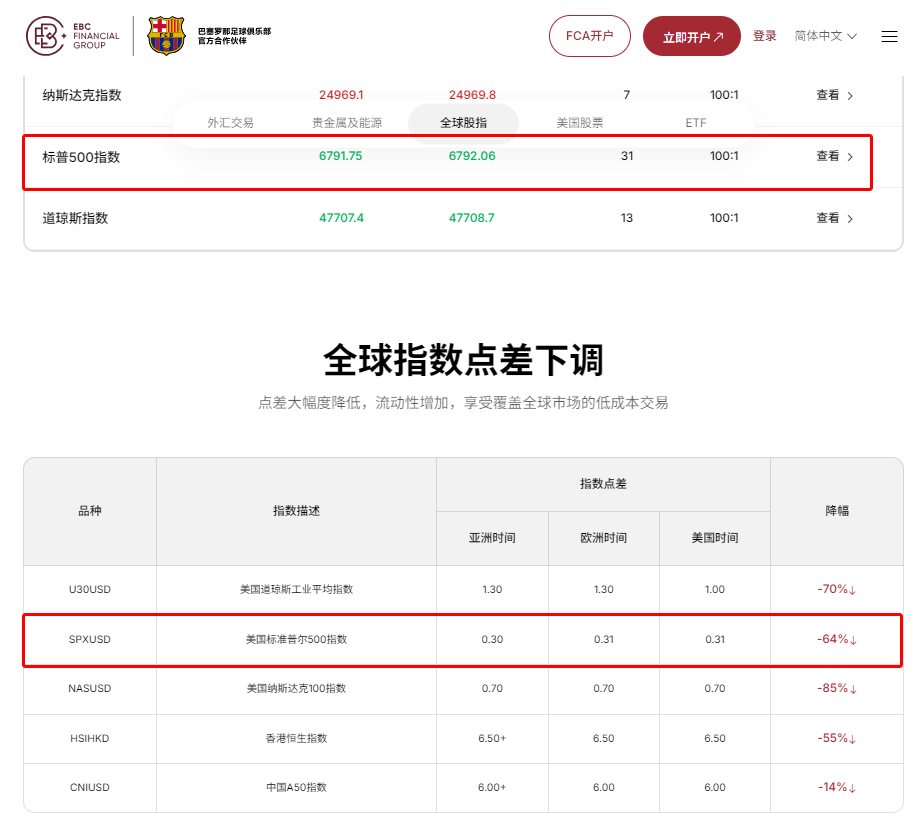This screenshot has height=817, width=918.
Task: Click the 登录 login link
Action: coord(764,34)
